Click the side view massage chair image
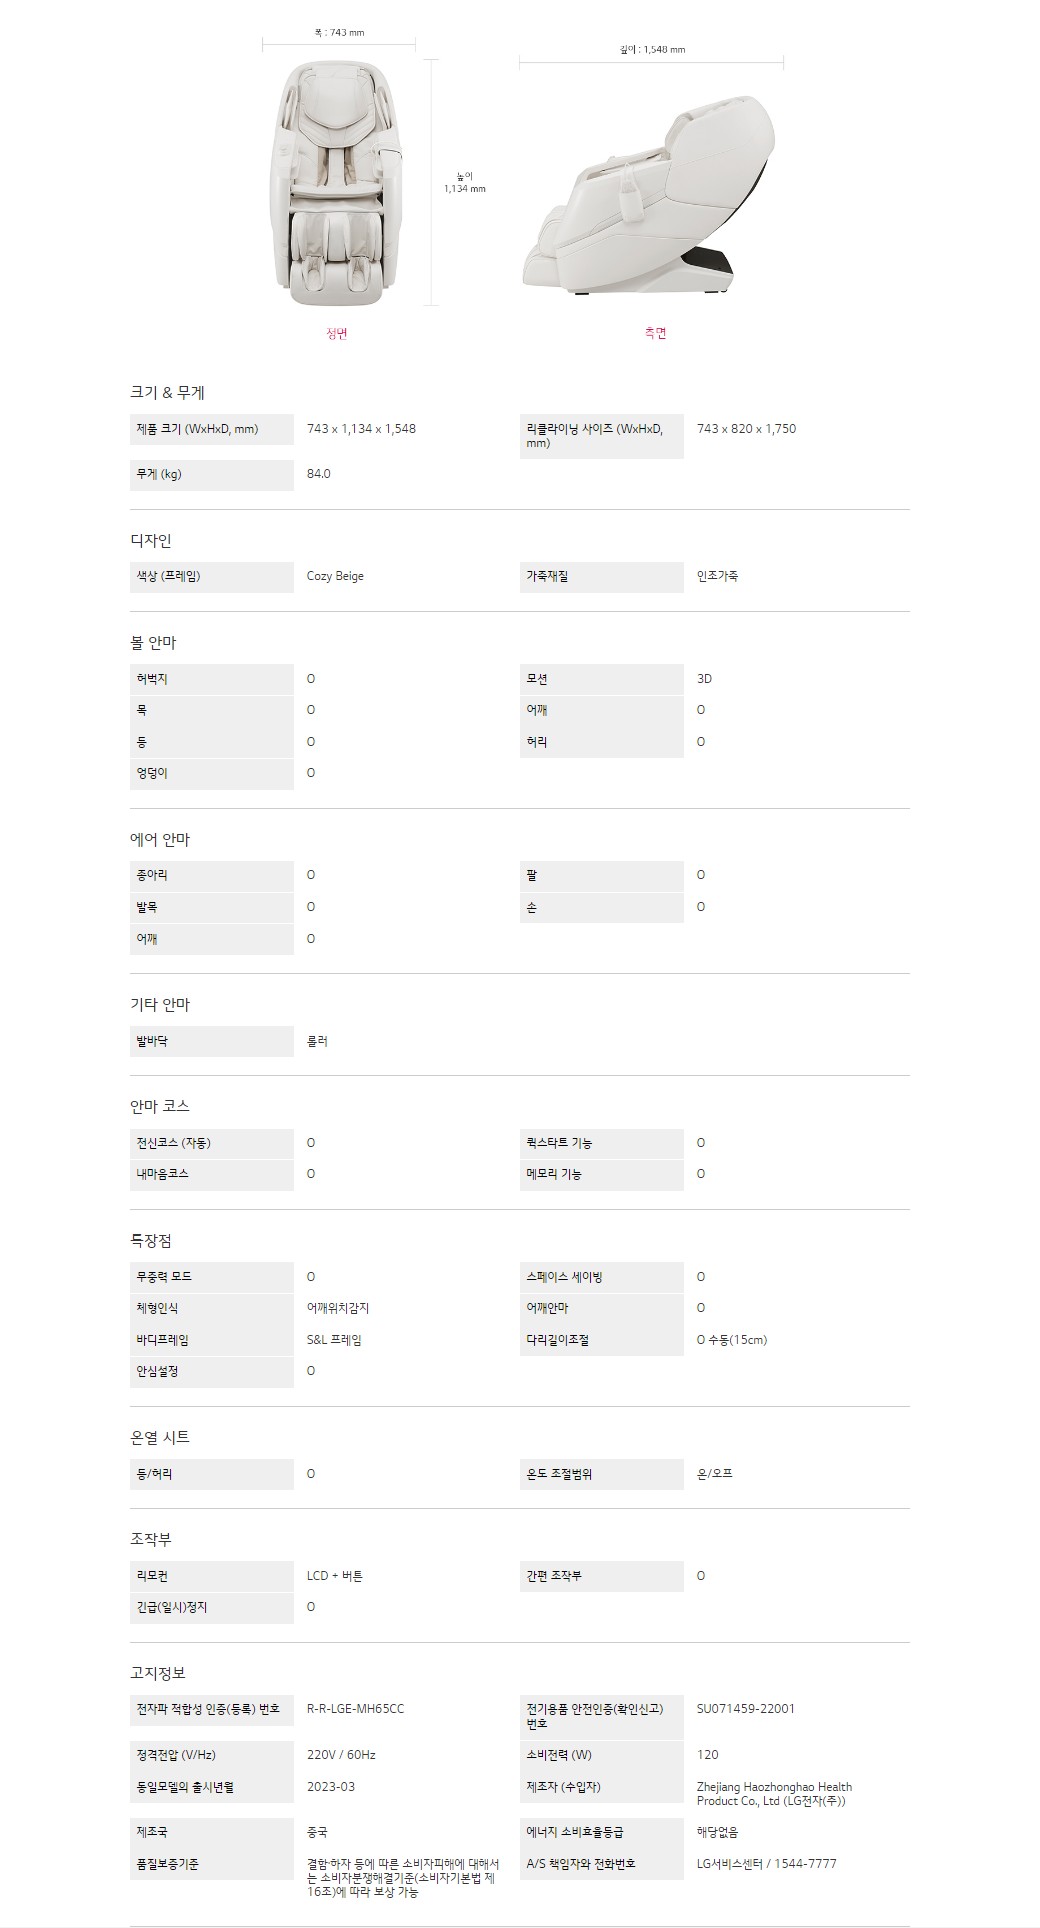This screenshot has width=1040, height=1928. (650, 195)
